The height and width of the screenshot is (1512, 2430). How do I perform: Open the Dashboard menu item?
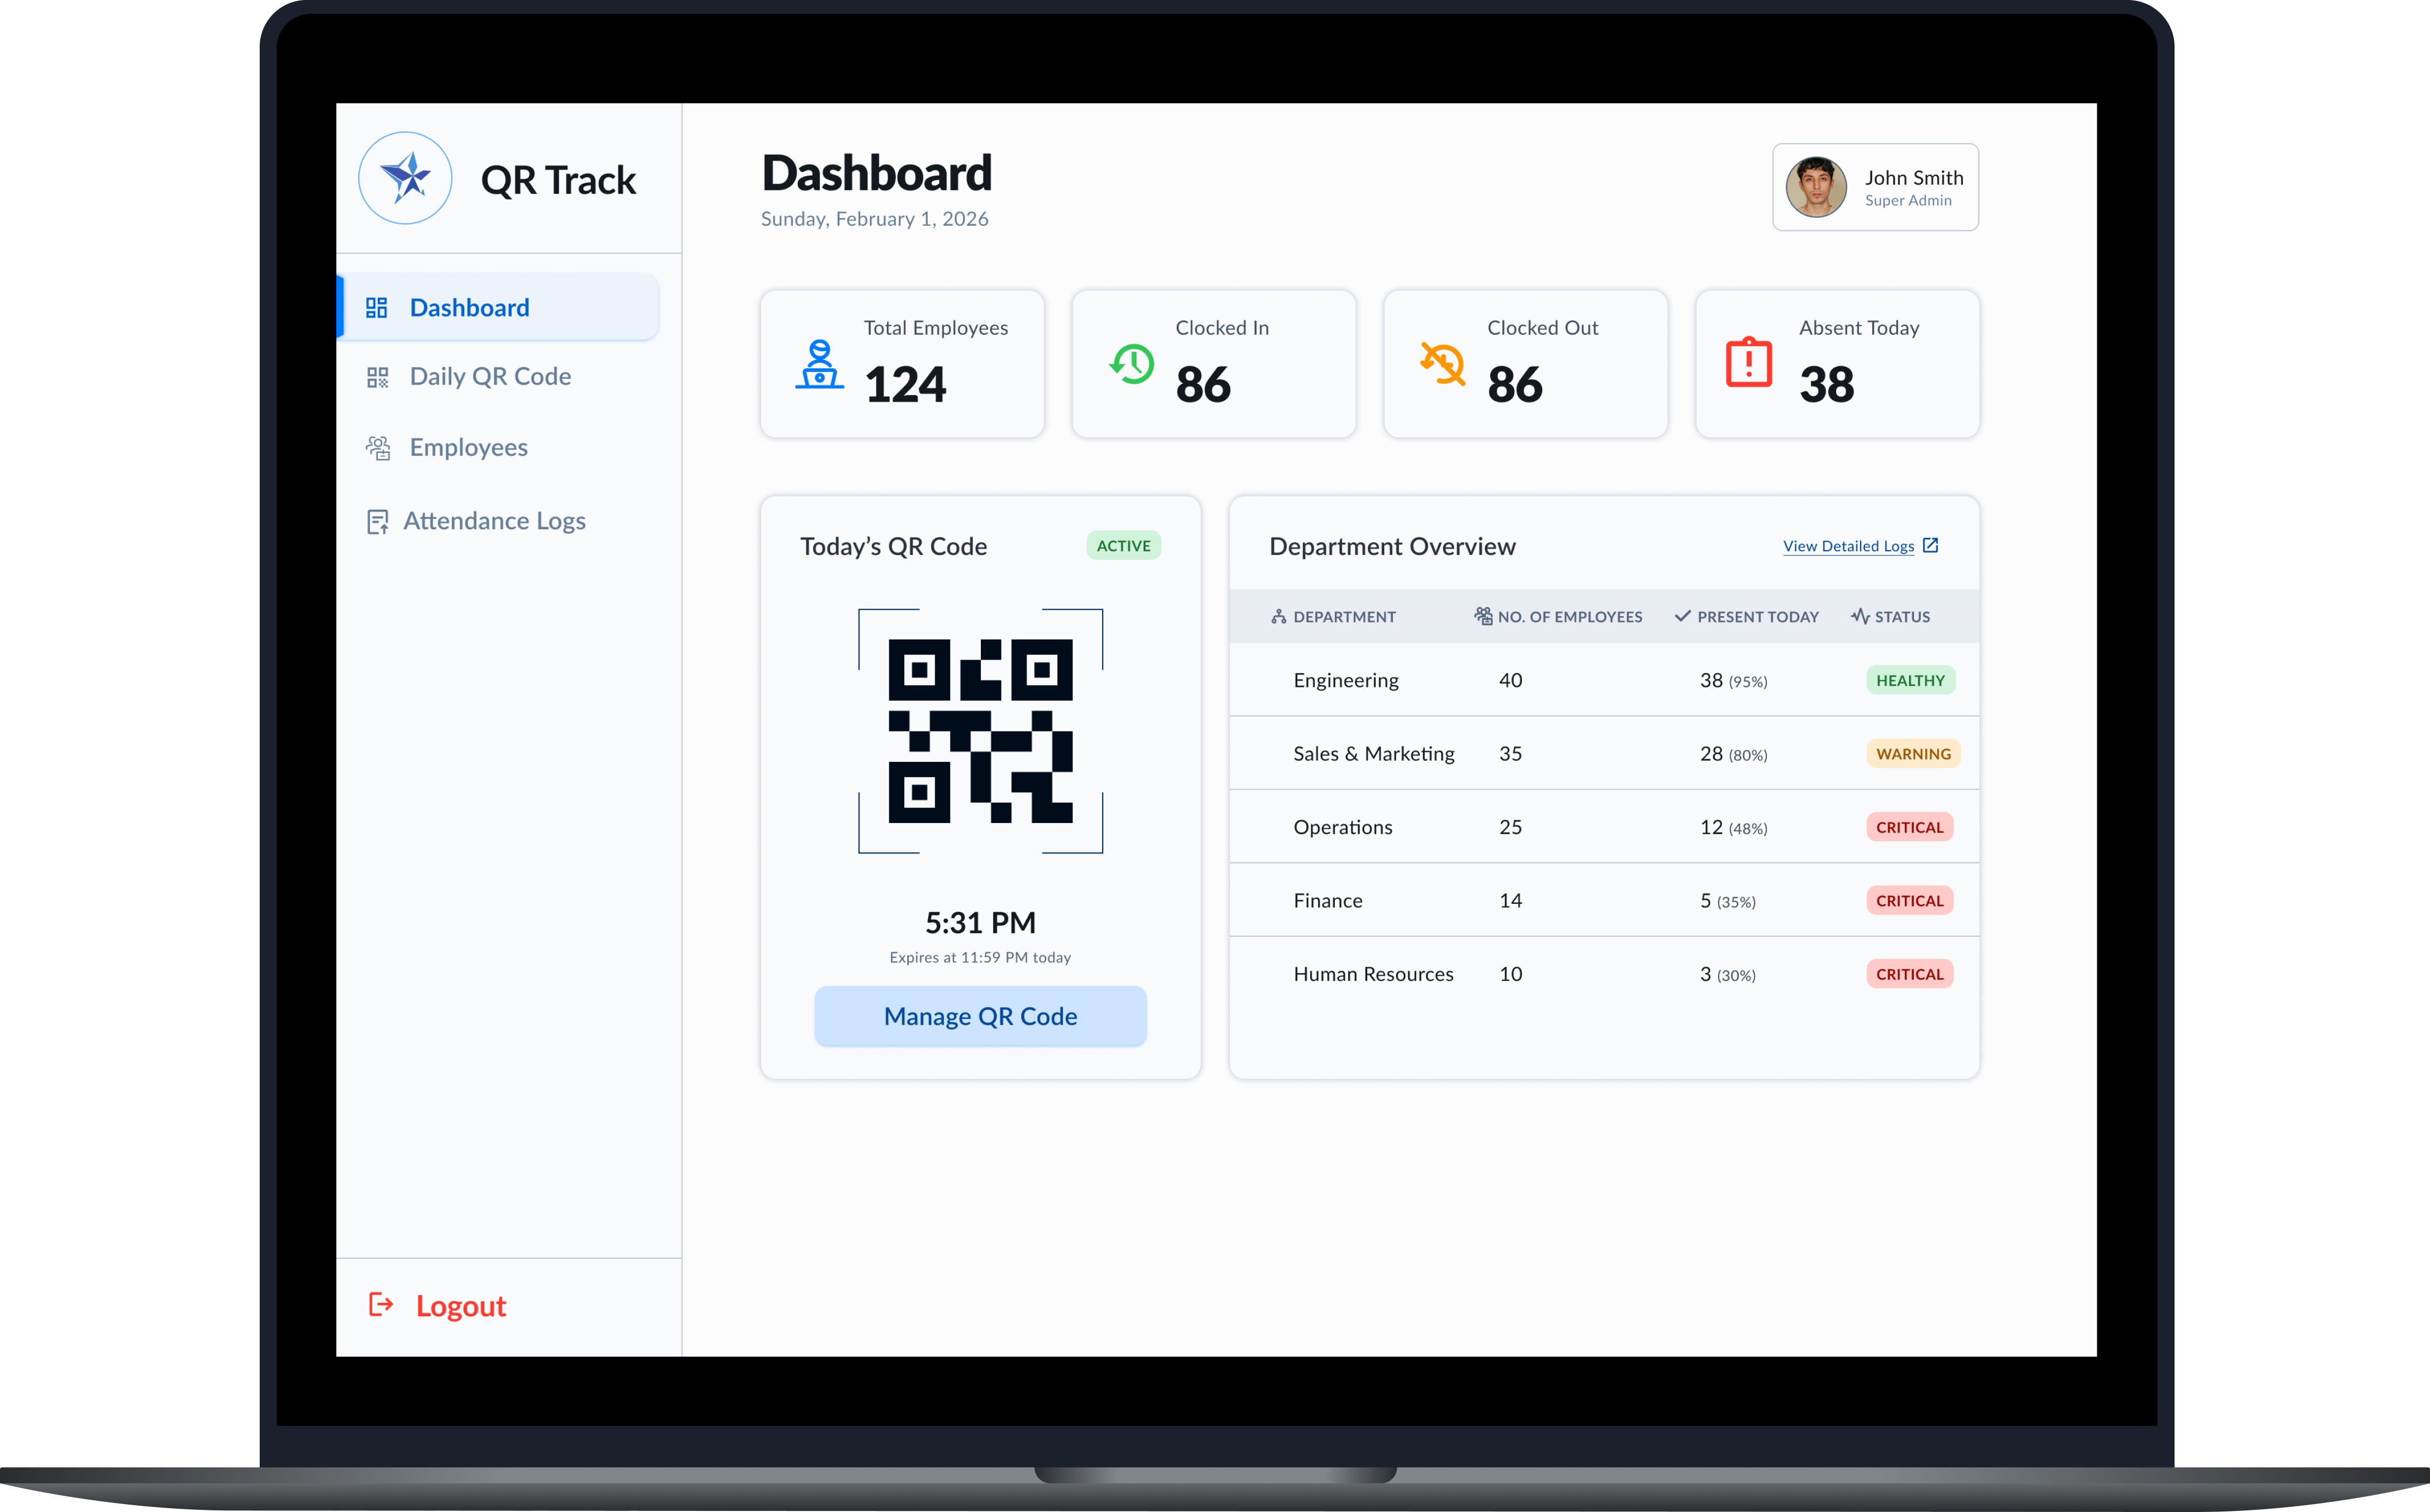[x=499, y=307]
